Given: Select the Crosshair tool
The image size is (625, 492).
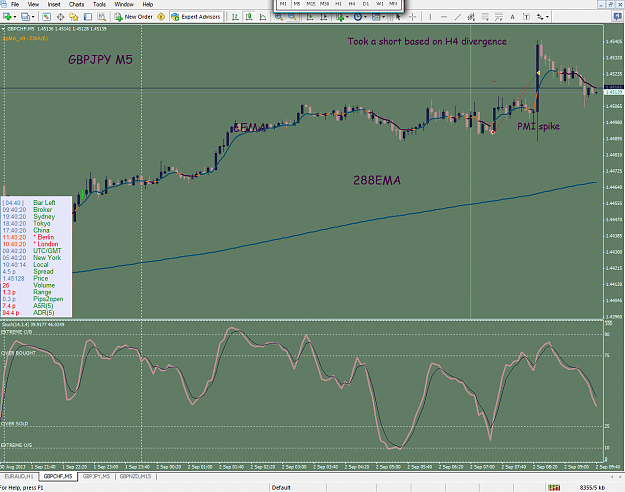Looking at the screenshot, I should coord(413,17).
